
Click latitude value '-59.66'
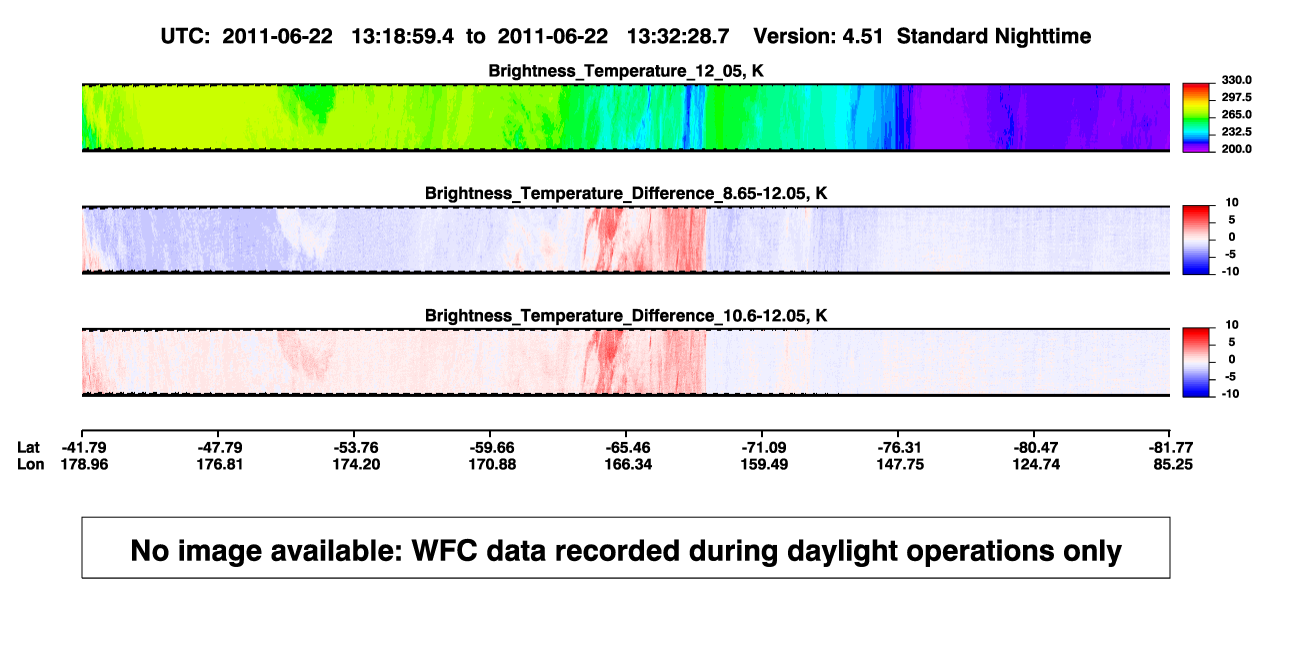point(491,447)
